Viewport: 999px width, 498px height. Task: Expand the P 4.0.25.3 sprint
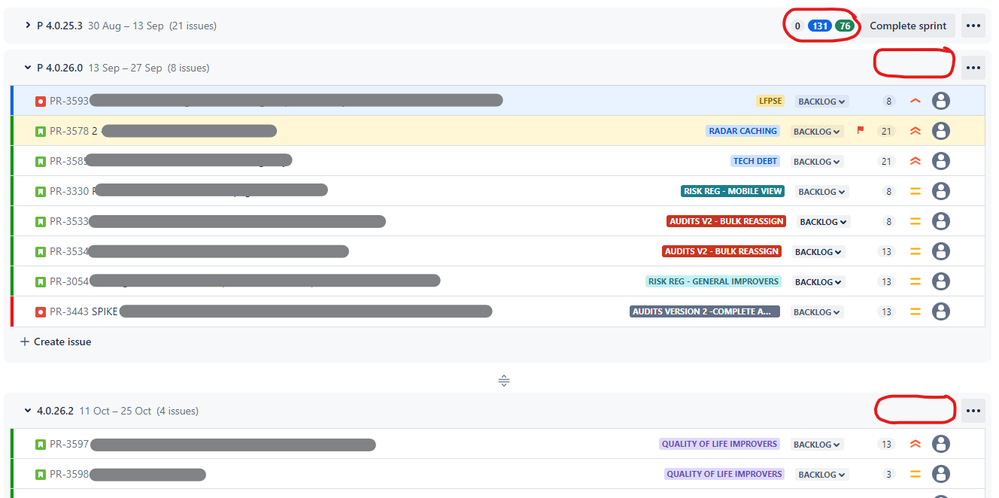click(x=27, y=25)
